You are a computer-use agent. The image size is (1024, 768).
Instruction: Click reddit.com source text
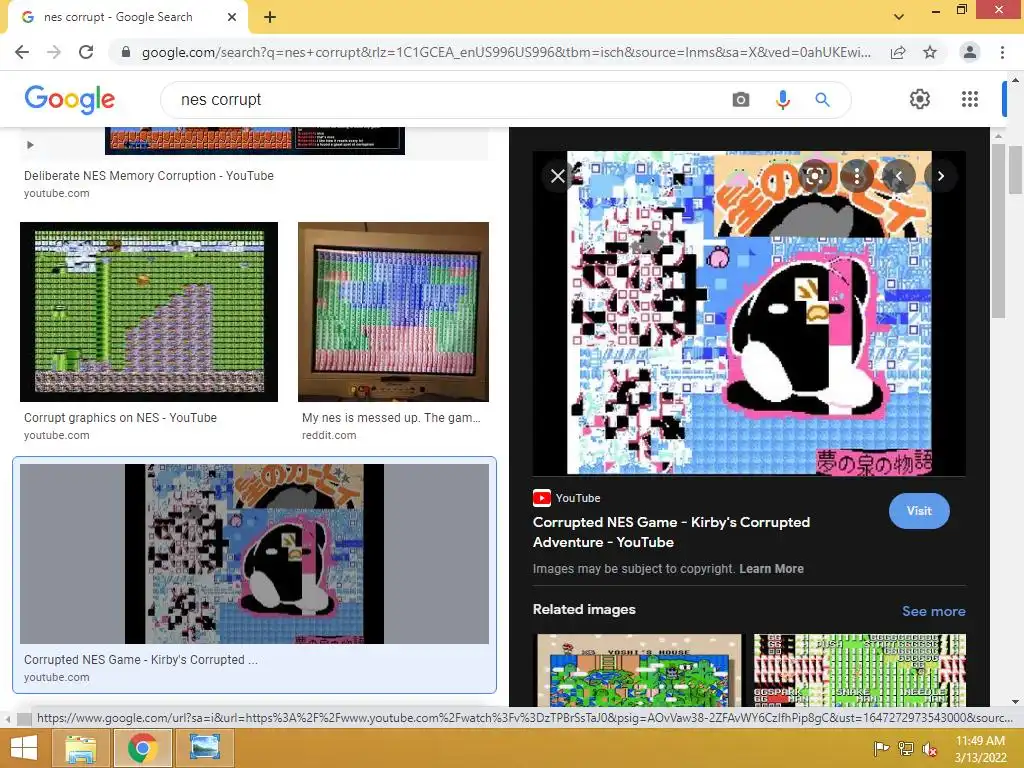[329, 435]
